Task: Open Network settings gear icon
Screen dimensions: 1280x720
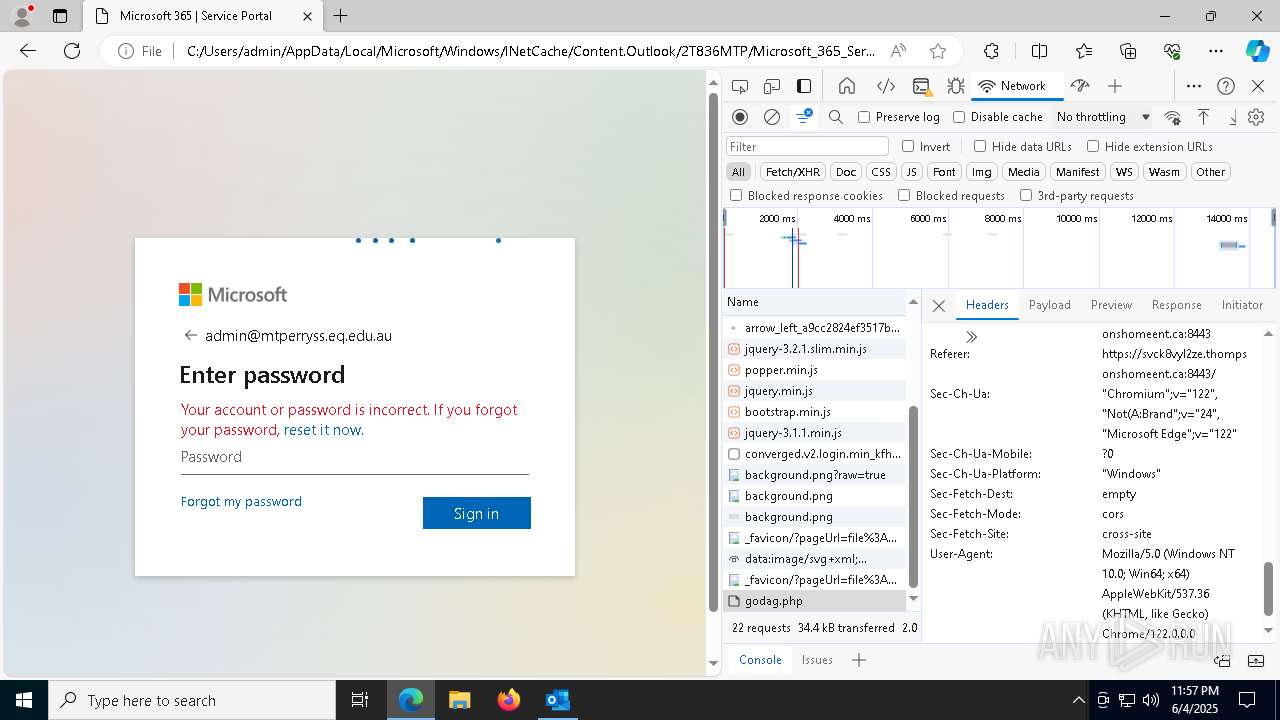Action: point(1256,117)
